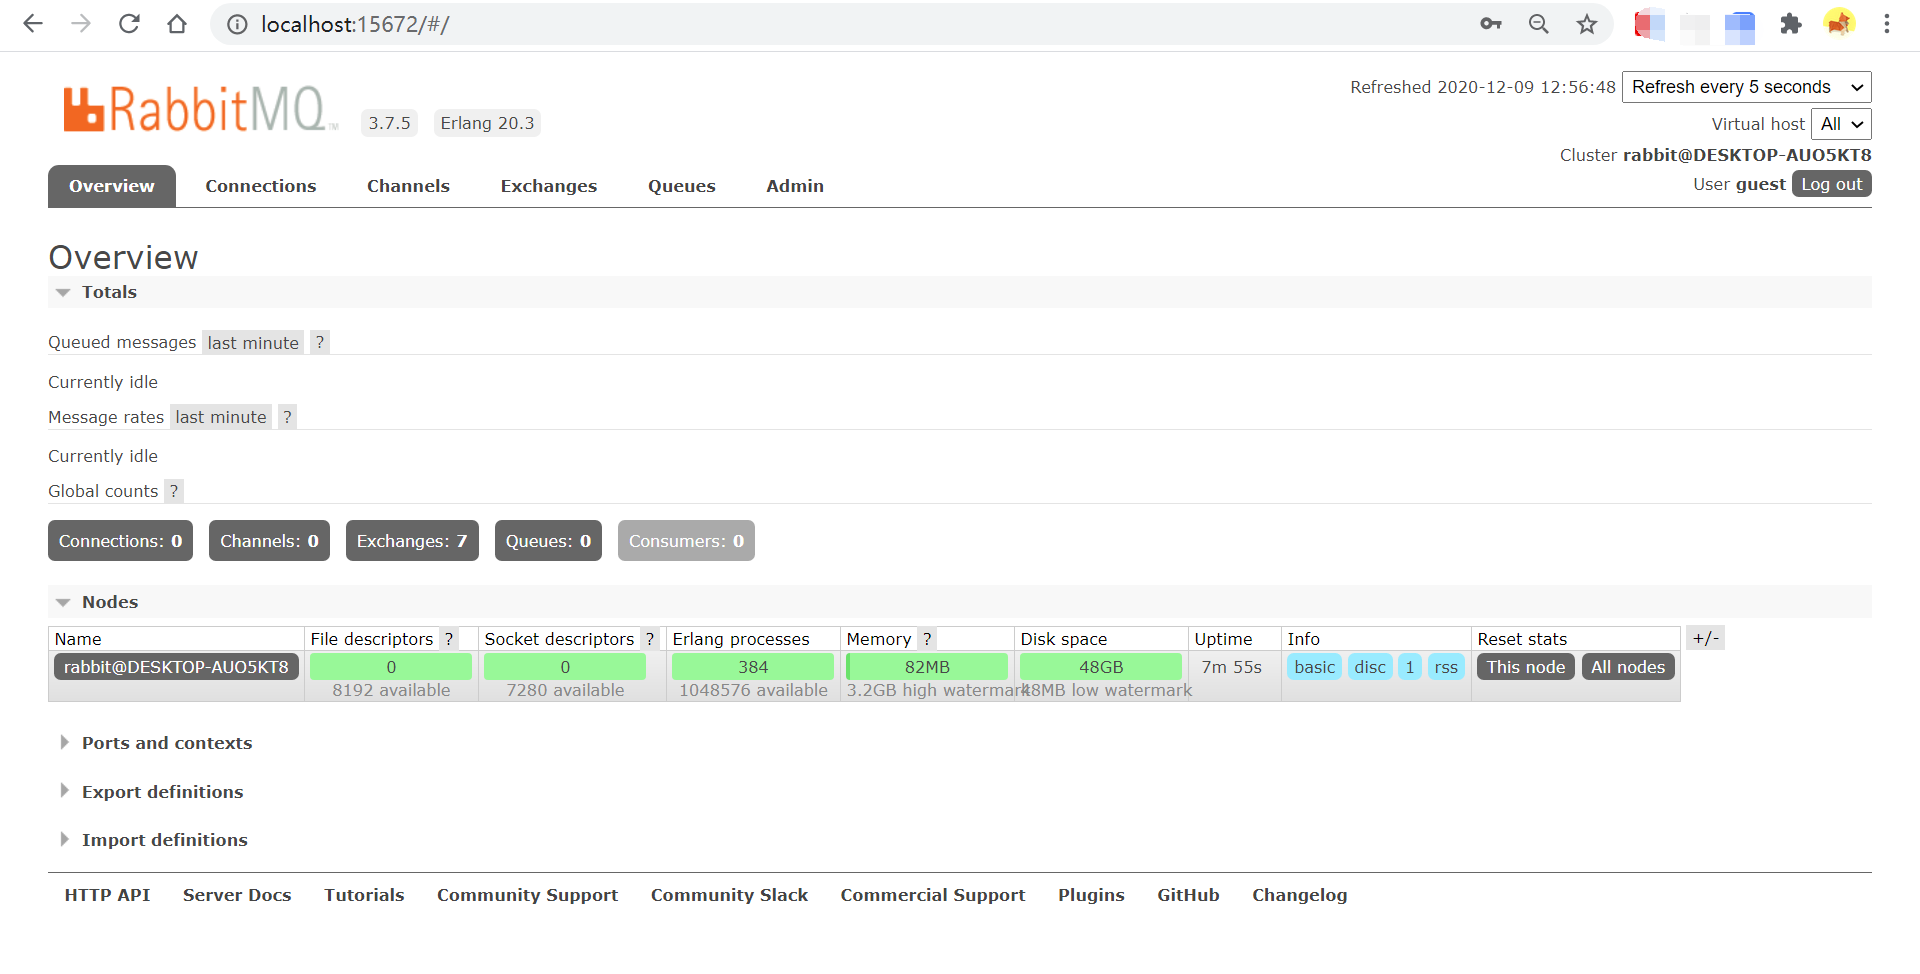Change Message rates last minute range
The image size is (1920, 974).
coord(221,417)
